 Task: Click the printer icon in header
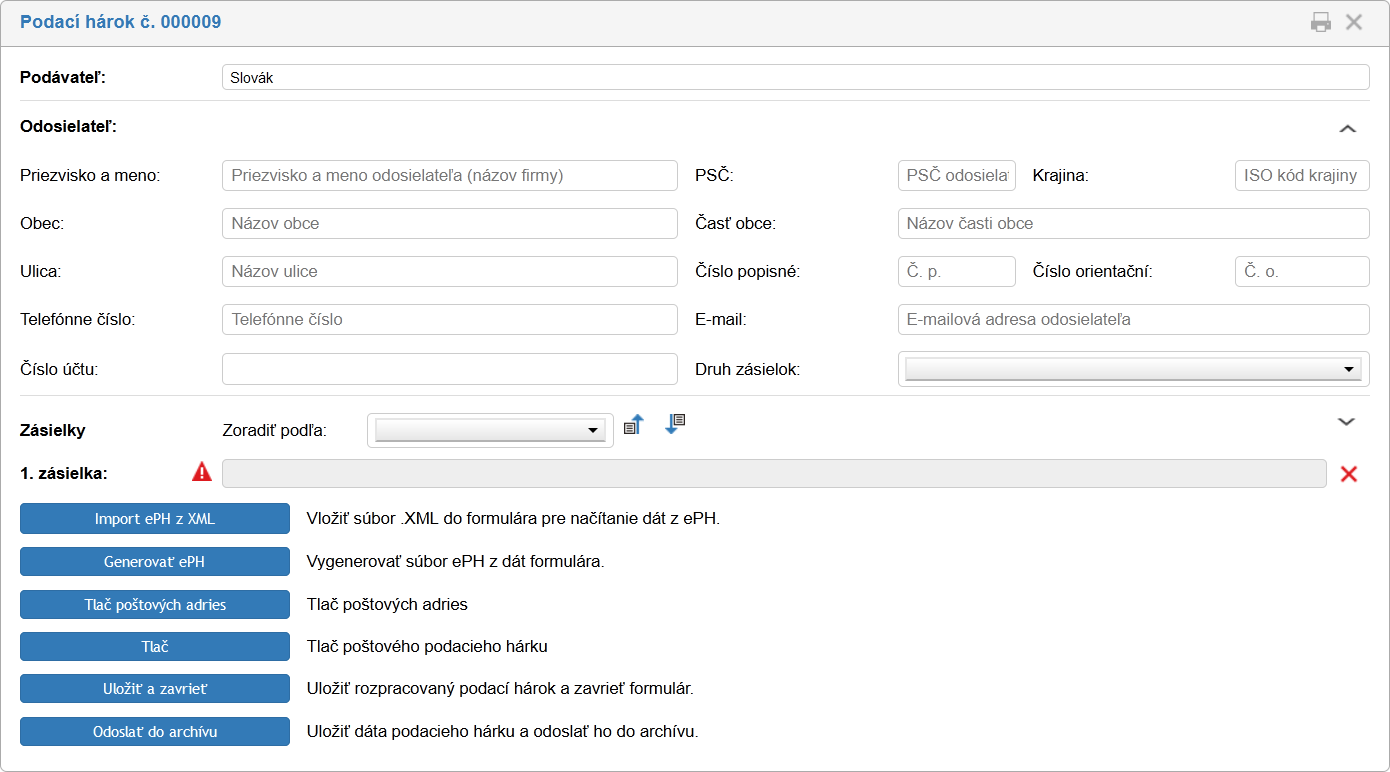(x=1321, y=22)
